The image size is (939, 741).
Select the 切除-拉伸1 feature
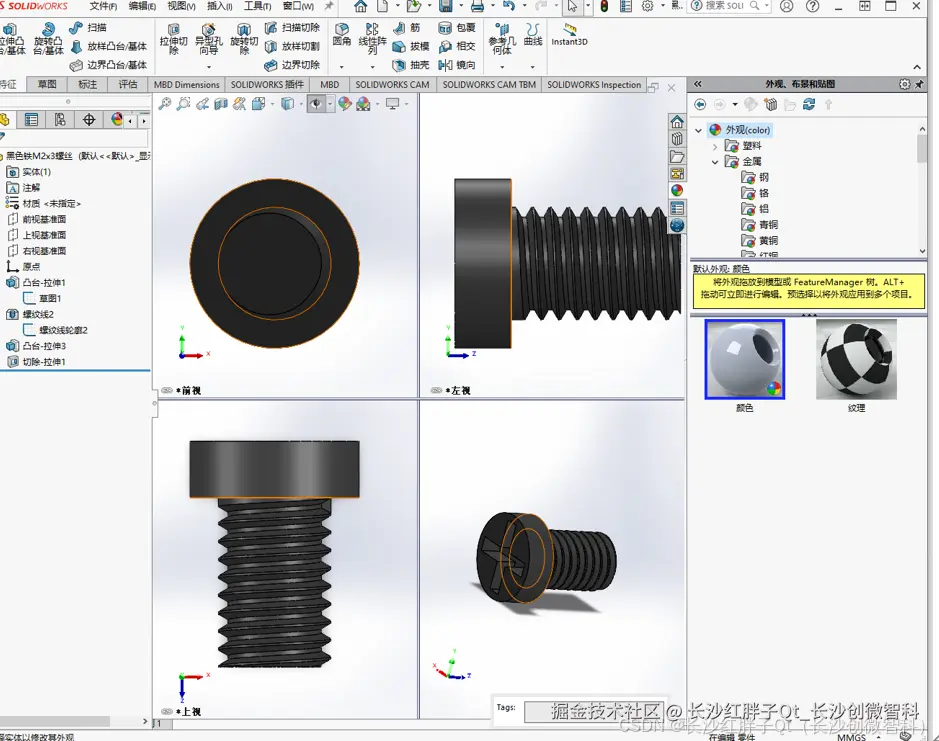(x=37, y=362)
